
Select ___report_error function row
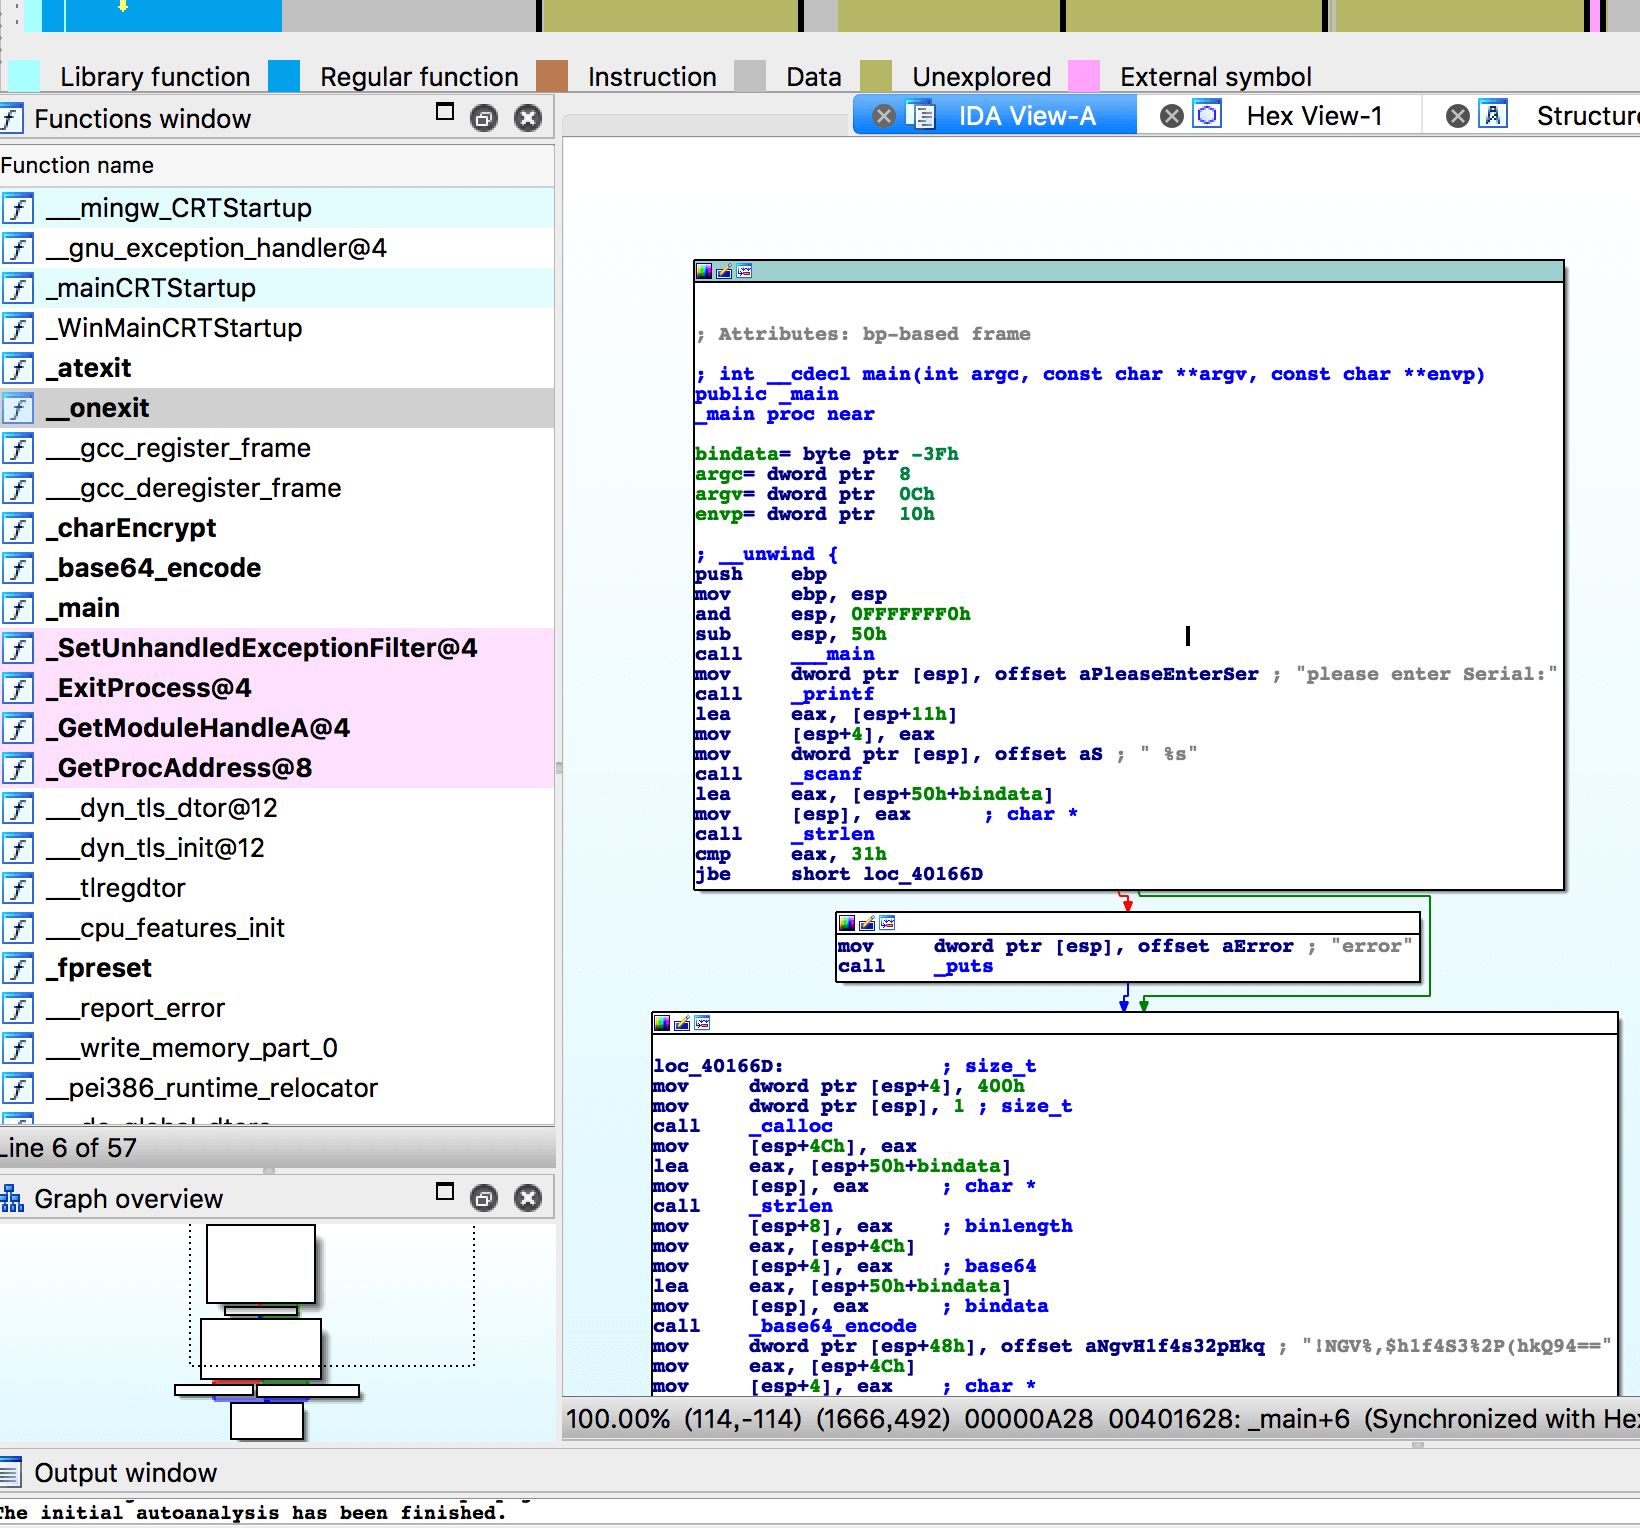click(277, 1008)
